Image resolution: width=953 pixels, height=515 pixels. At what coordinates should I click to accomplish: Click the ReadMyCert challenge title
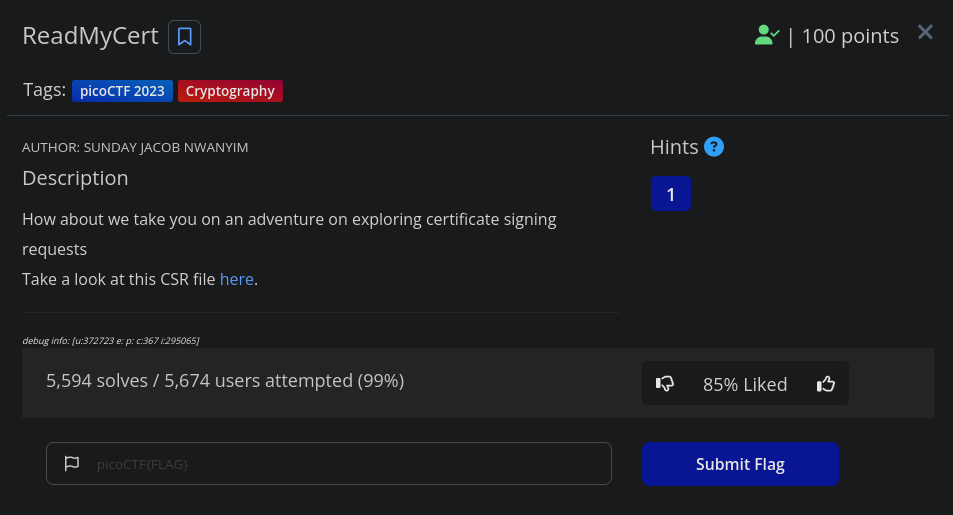(91, 36)
